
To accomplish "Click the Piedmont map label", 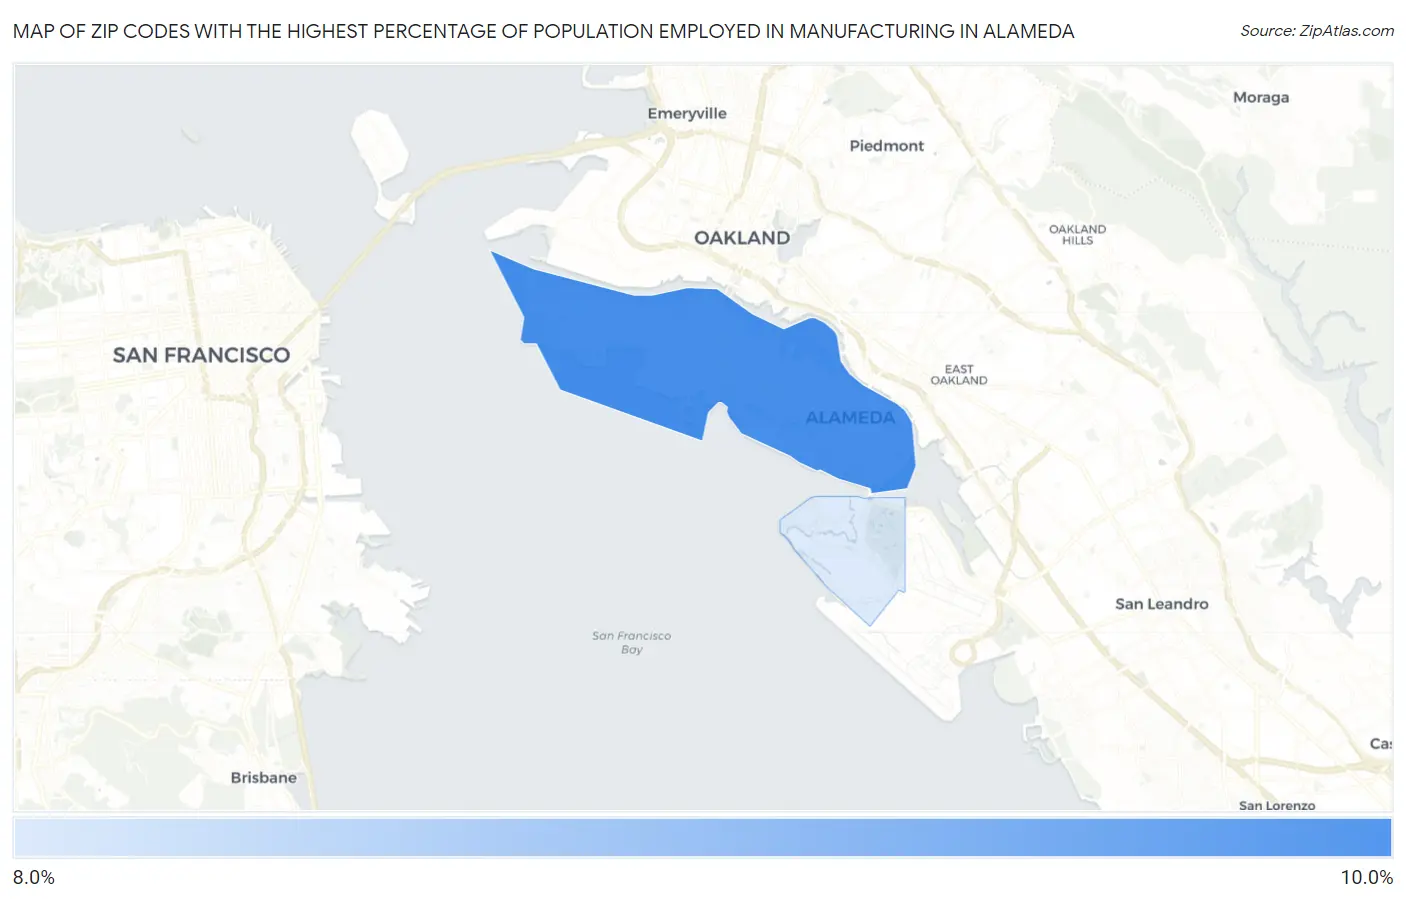I will click(887, 146).
